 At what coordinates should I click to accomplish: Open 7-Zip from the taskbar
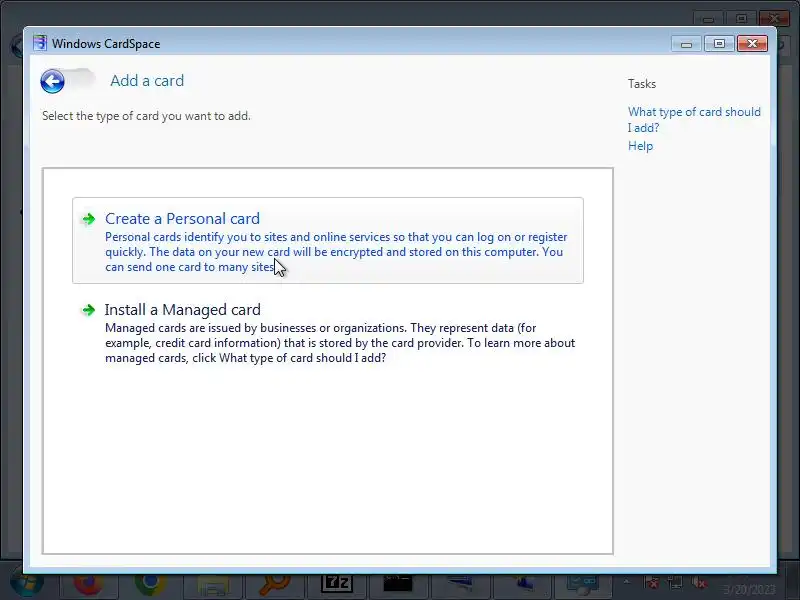(x=337, y=583)
